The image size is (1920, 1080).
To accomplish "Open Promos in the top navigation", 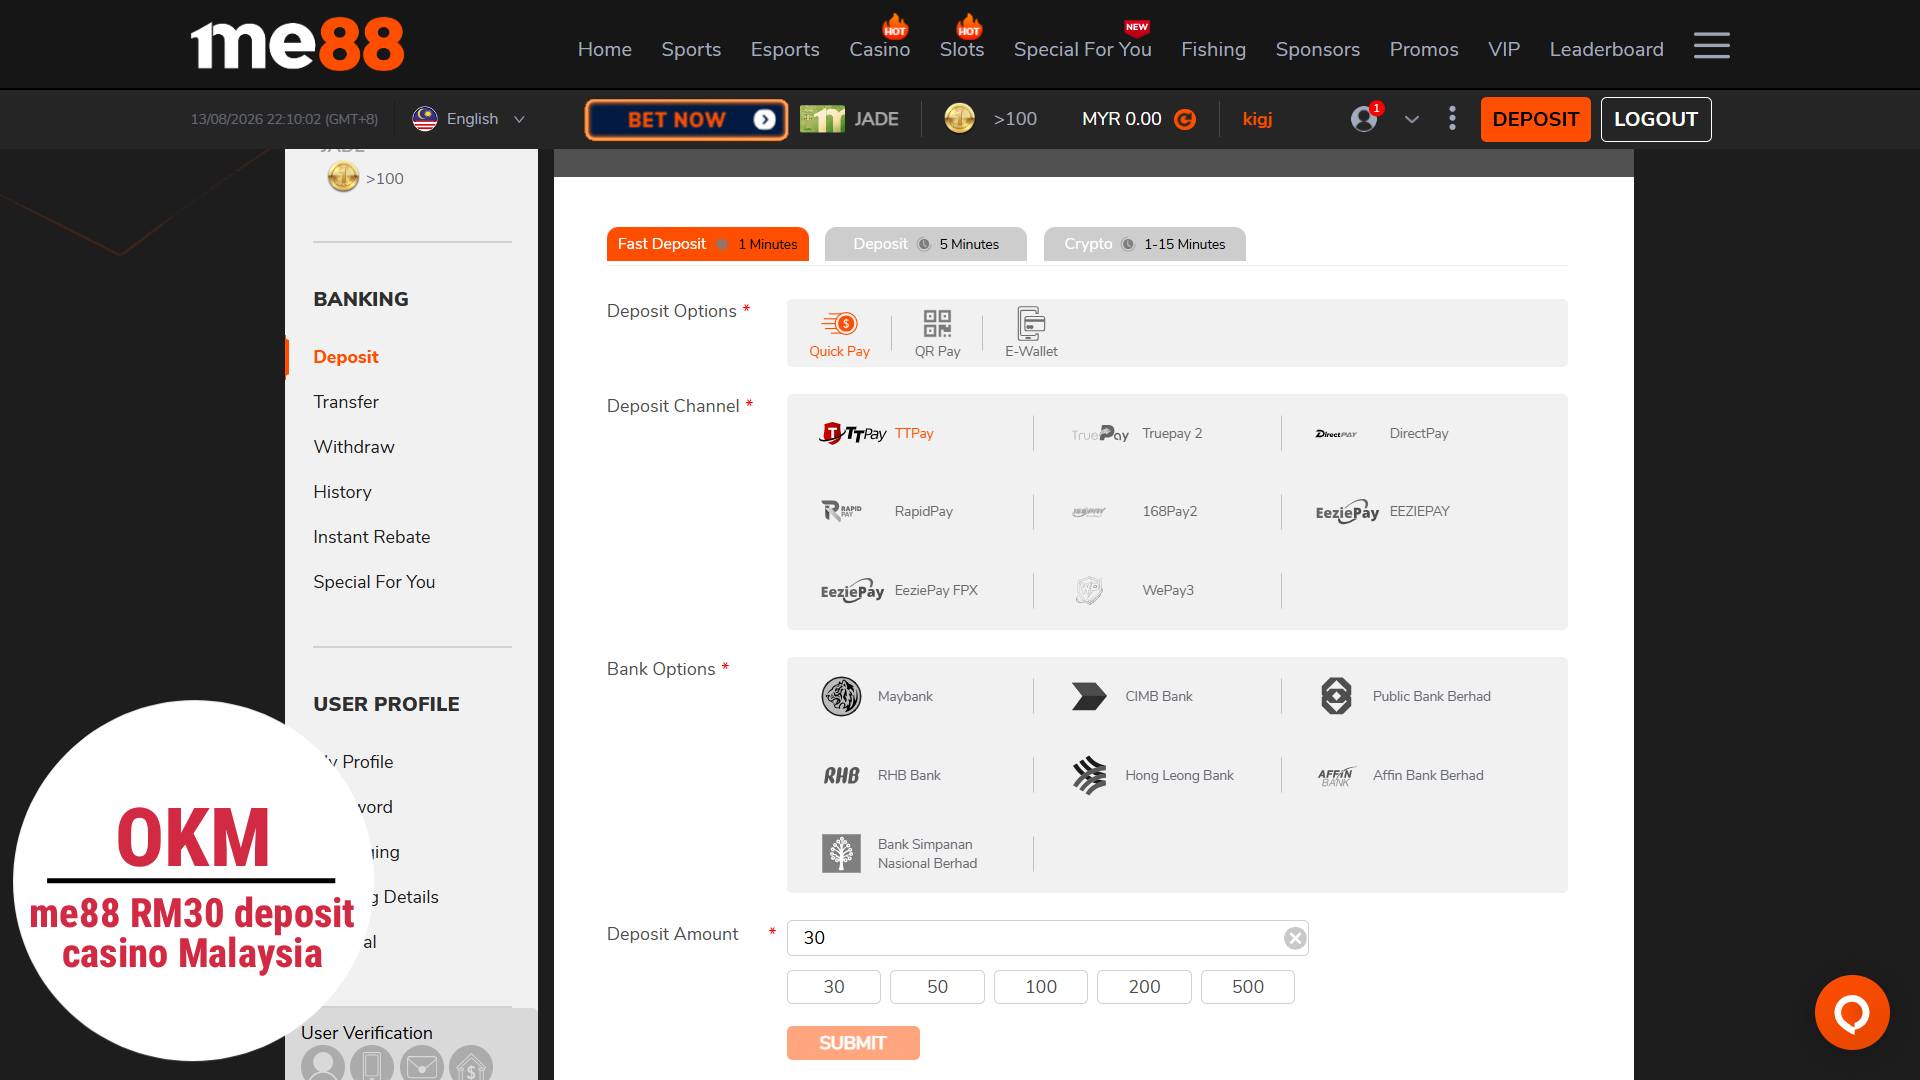I will 1424,49.
